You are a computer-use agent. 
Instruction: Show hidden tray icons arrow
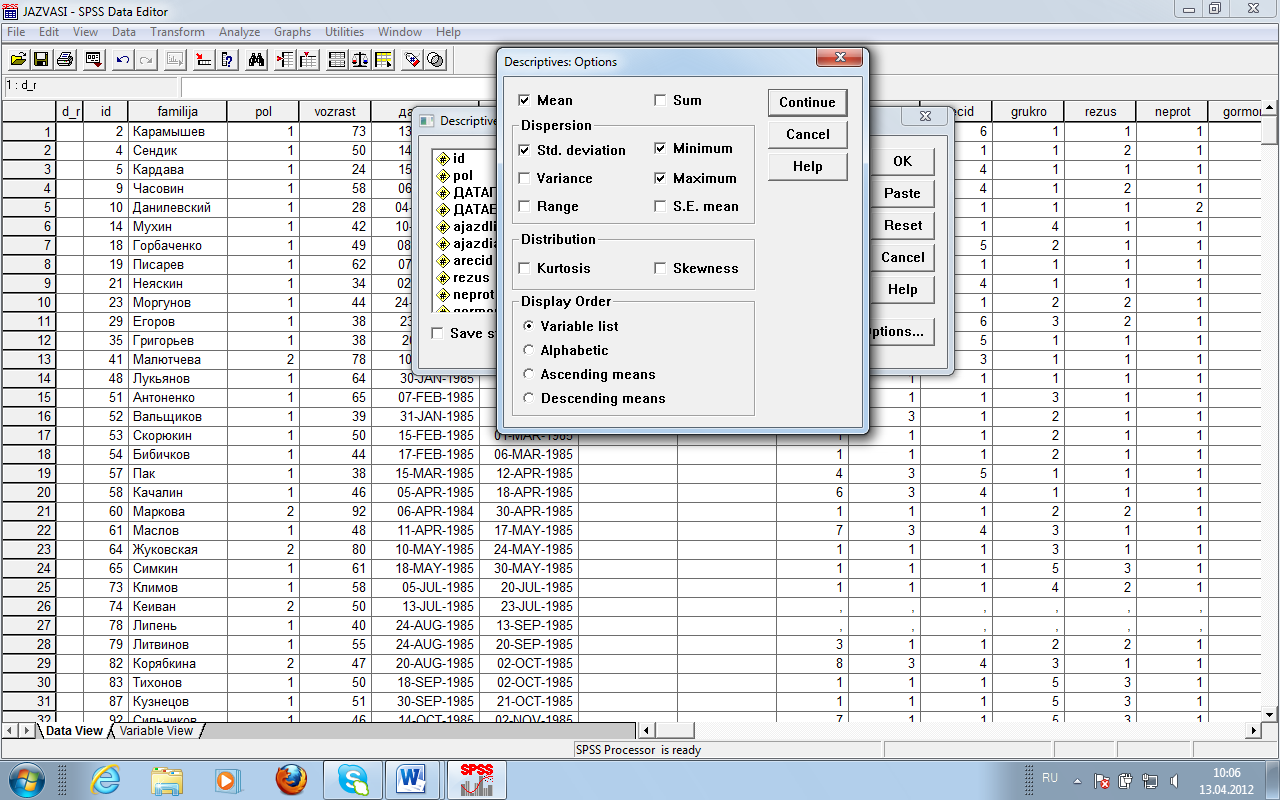(1078, 780)
